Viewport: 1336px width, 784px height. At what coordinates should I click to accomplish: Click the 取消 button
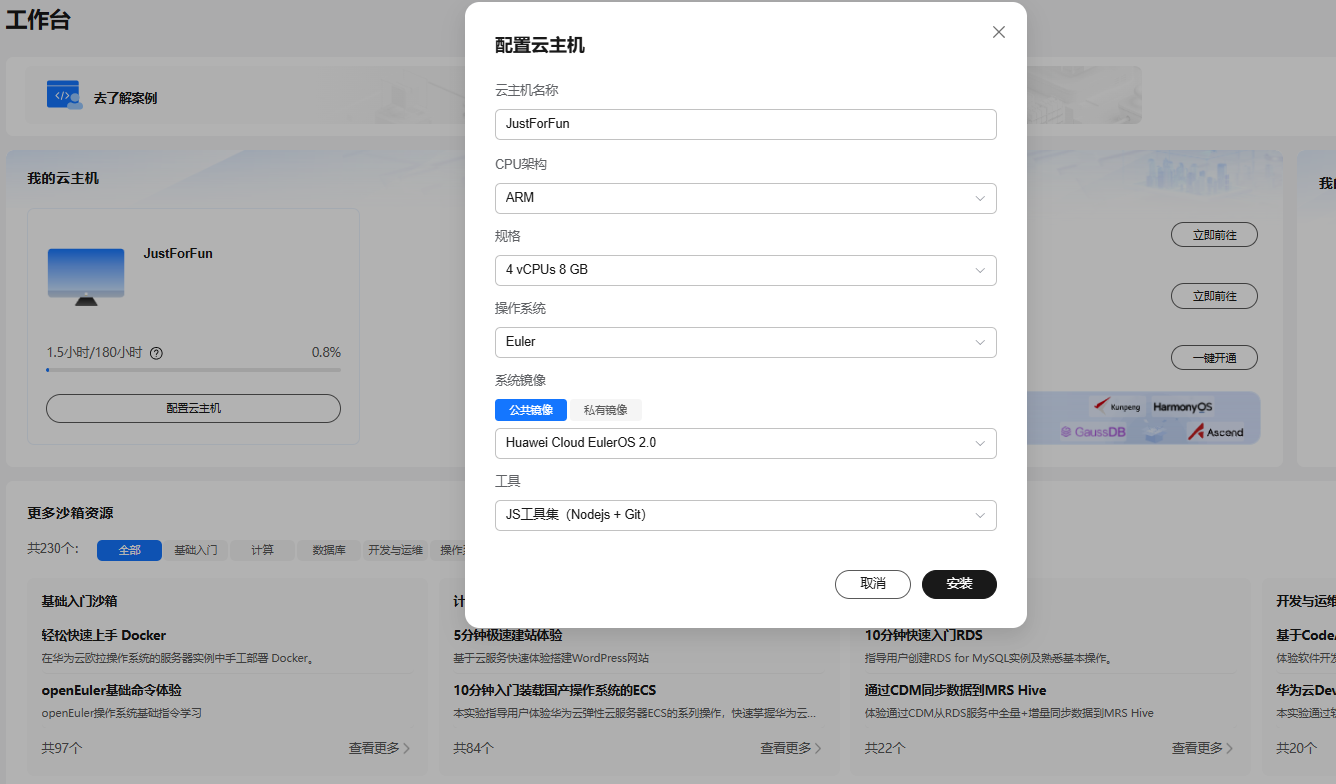[x=873, y=584]
